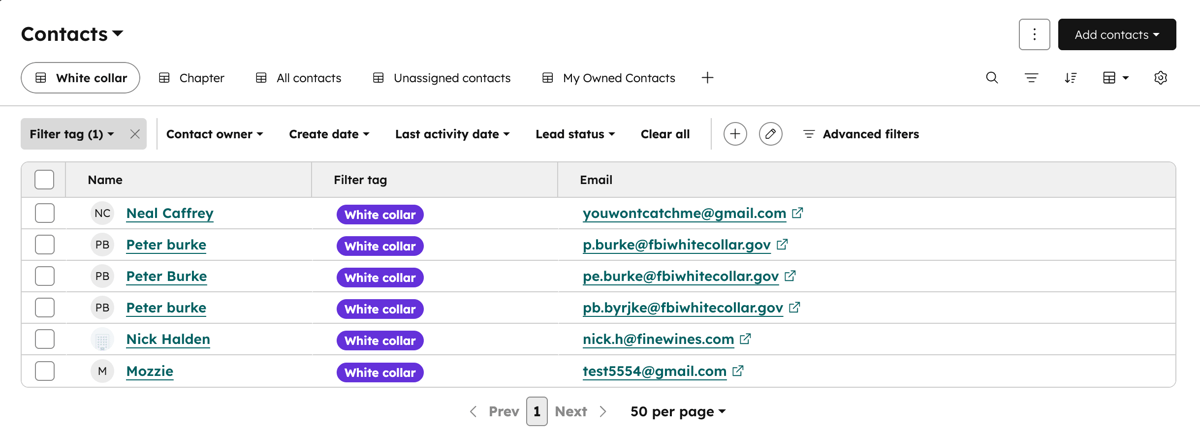Open the table view switcher dropdown
The image size is (1200, 433).
coord(1115,78)
